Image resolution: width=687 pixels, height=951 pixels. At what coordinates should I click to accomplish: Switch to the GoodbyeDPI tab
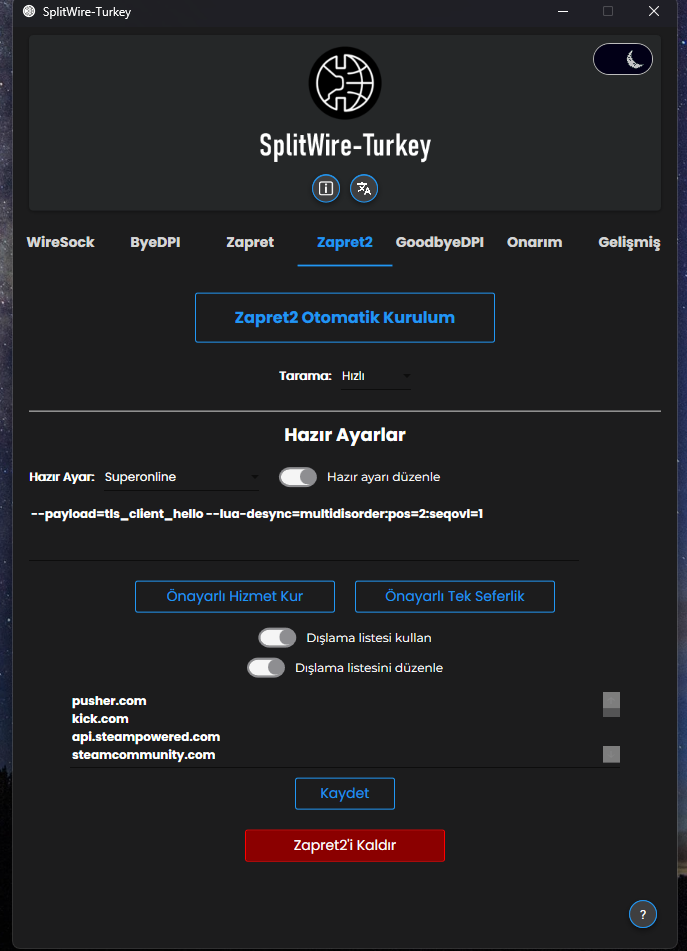coord(440,242)
